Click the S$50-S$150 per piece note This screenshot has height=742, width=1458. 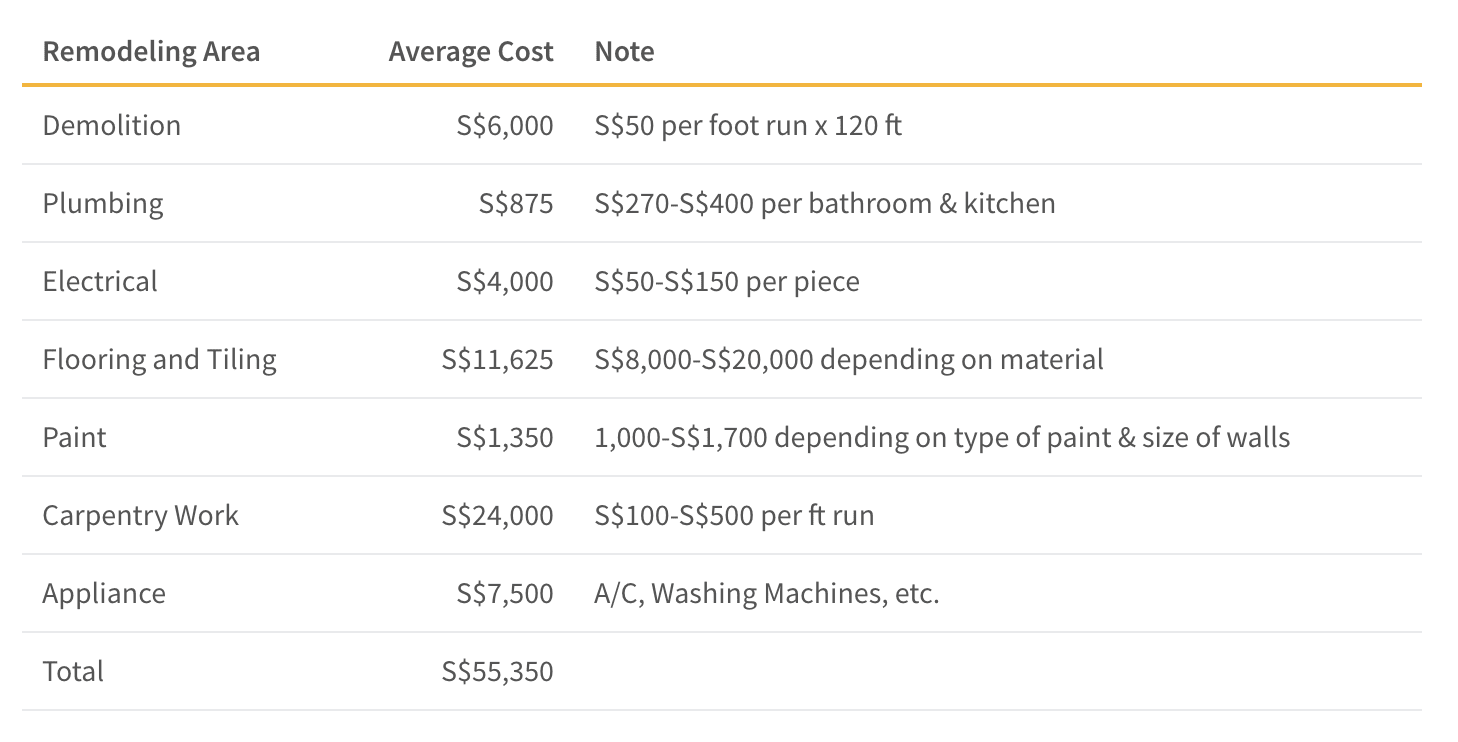click(727, 281)
